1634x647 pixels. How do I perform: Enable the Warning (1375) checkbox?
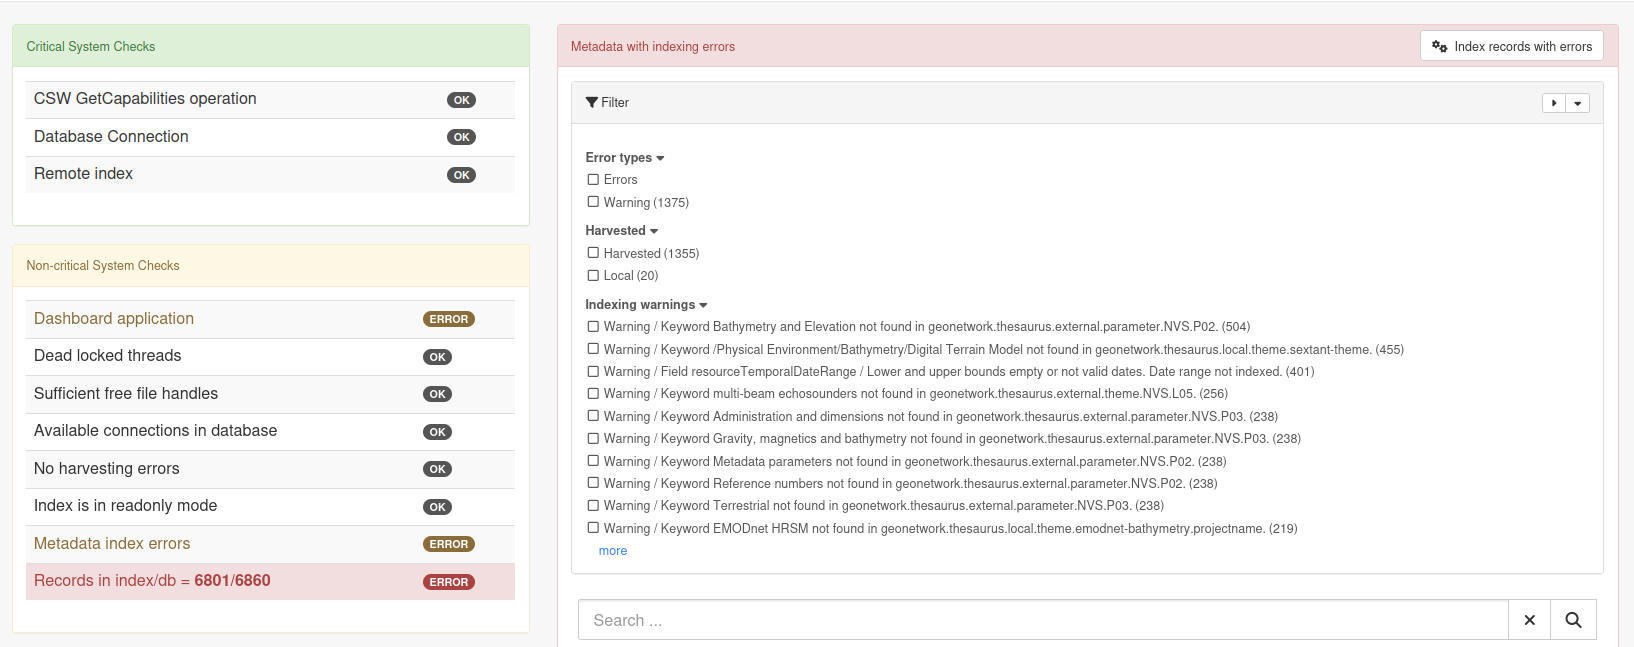[593, 202]
